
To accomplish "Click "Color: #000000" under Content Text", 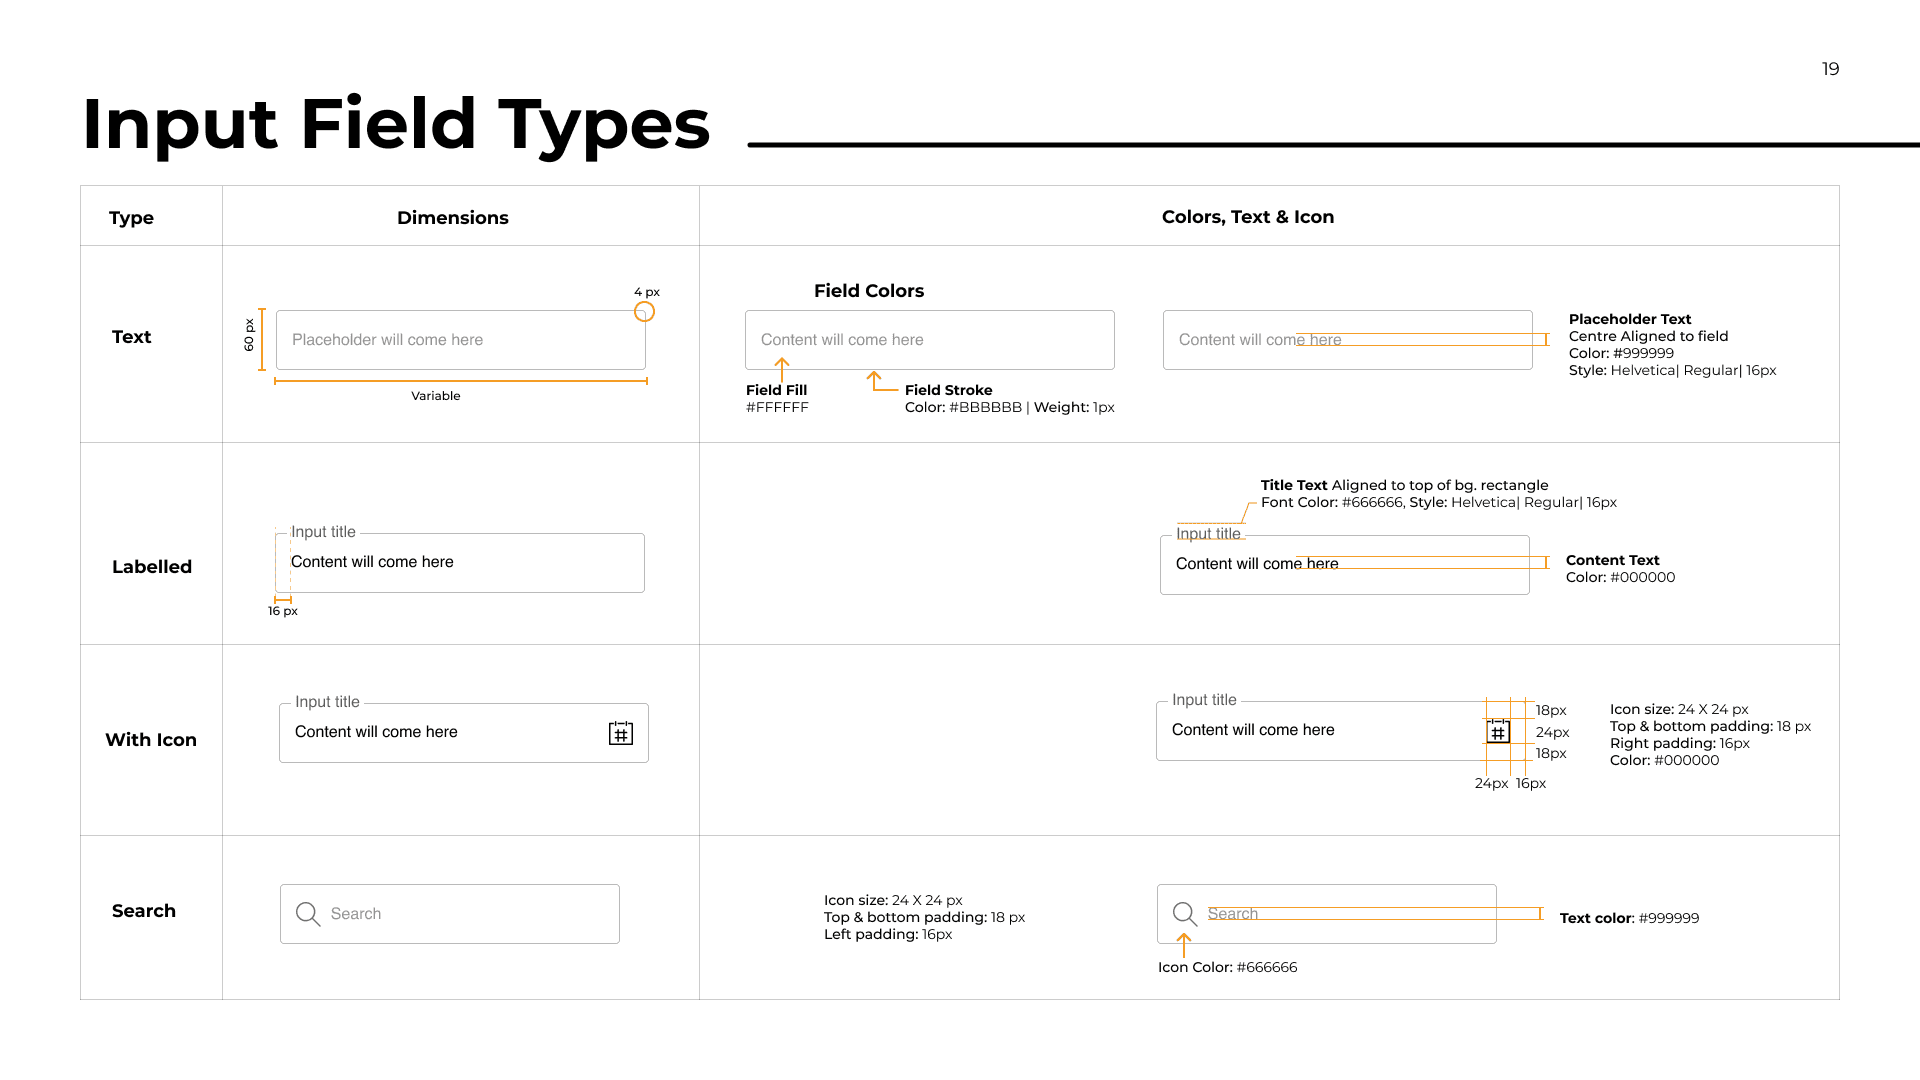I will coord(1621,577).
